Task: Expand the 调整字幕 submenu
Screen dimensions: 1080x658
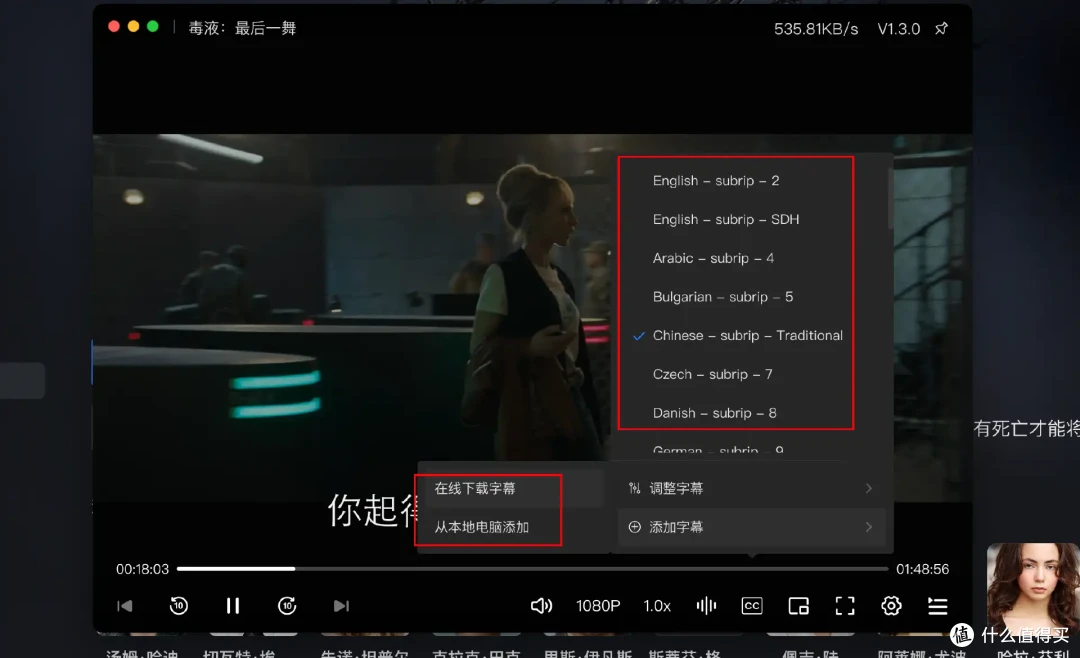Action: pos(751,489)
